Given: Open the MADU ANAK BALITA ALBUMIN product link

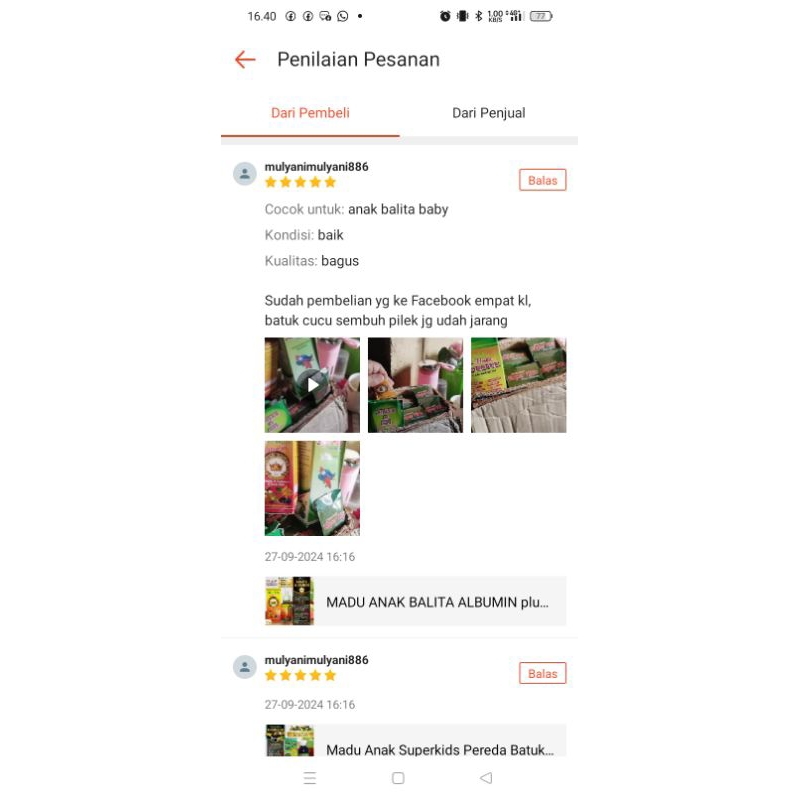Looking at the screenshot, I should click(x=415, y=602).
